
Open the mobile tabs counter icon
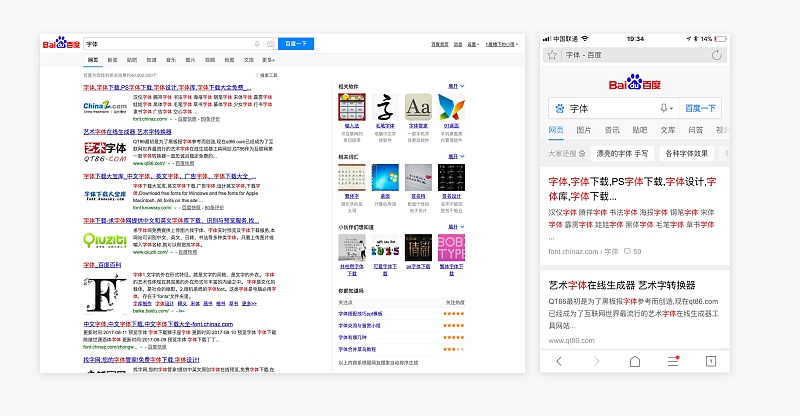click(x=711, y=361)
